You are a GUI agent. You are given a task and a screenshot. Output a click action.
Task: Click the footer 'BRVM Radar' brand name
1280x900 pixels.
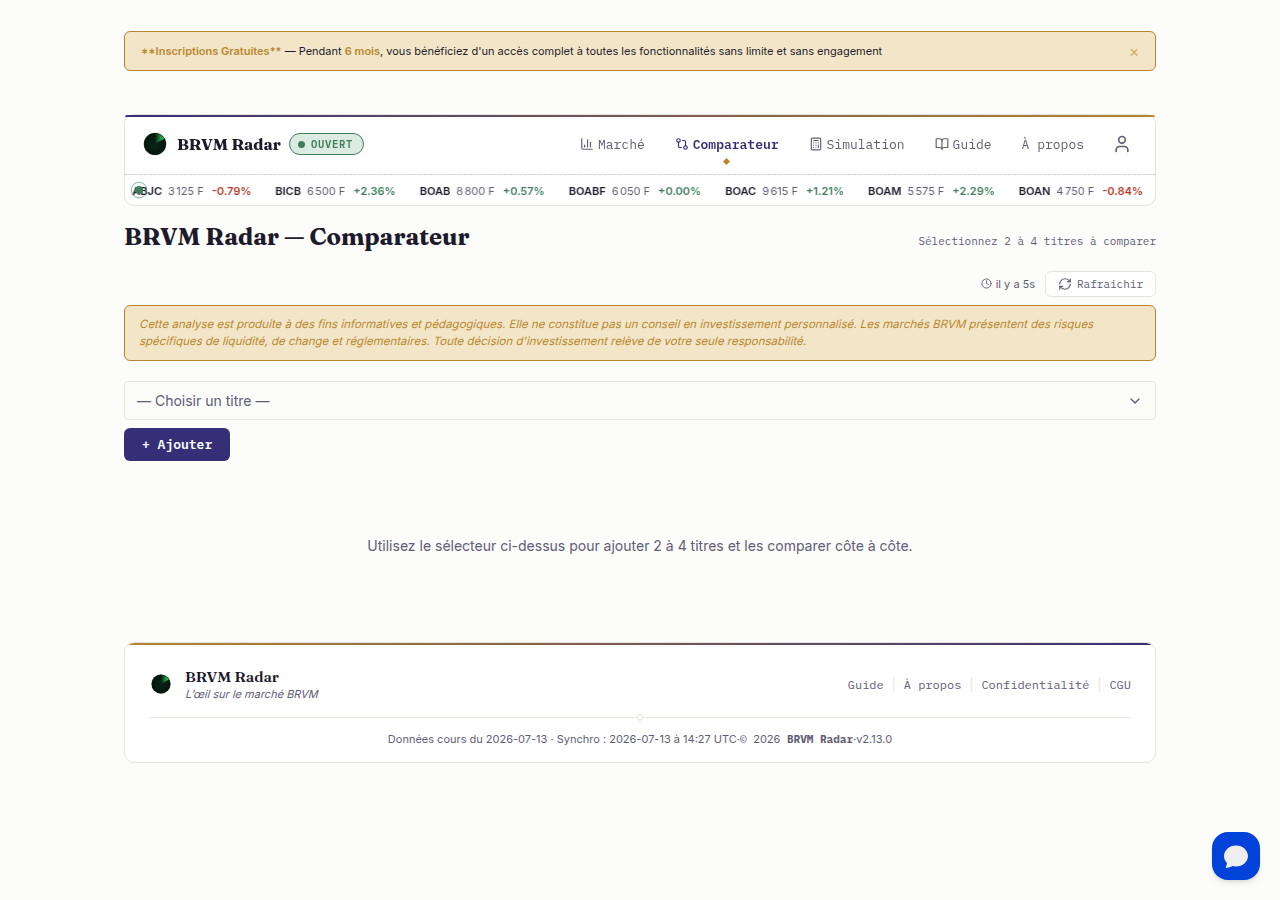click(232, 677)
